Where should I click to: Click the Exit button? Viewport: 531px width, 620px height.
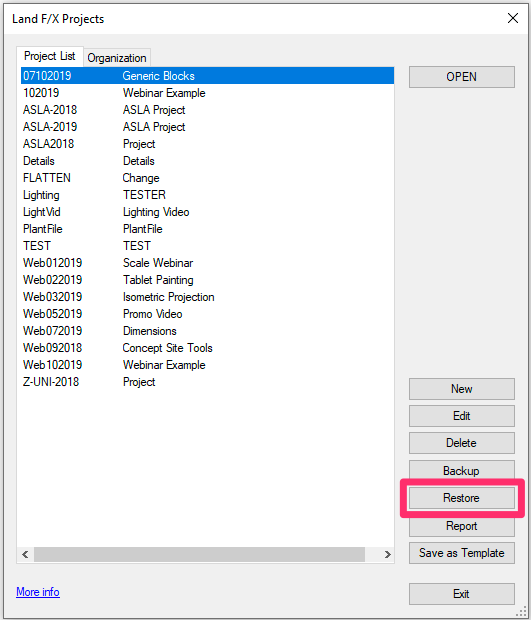click(461, 594)
